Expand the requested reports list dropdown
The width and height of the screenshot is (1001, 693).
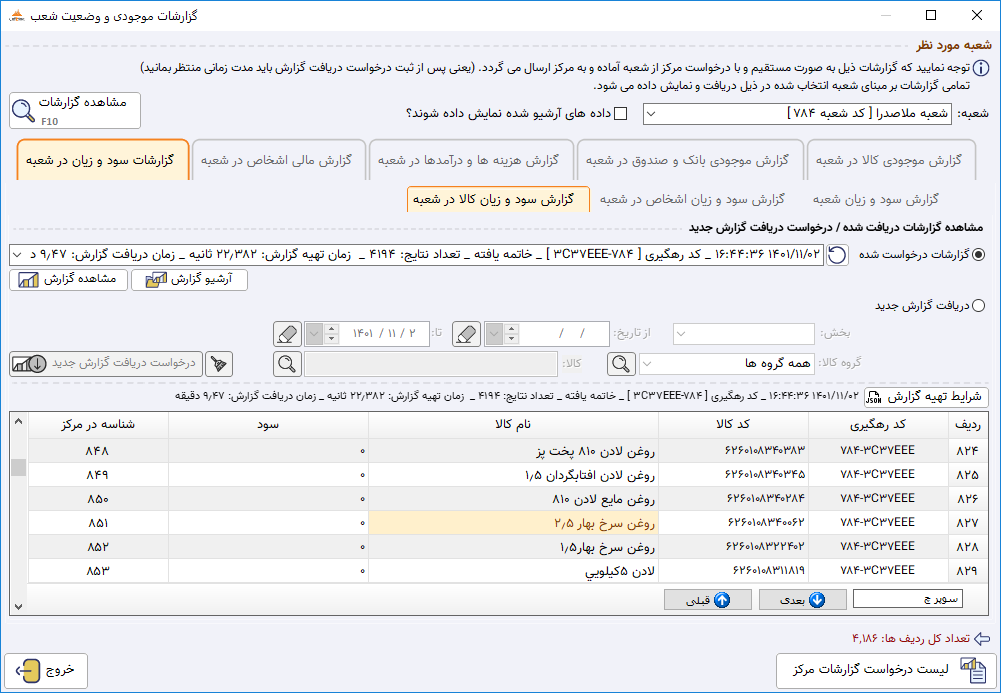click(x=15, y=255)
